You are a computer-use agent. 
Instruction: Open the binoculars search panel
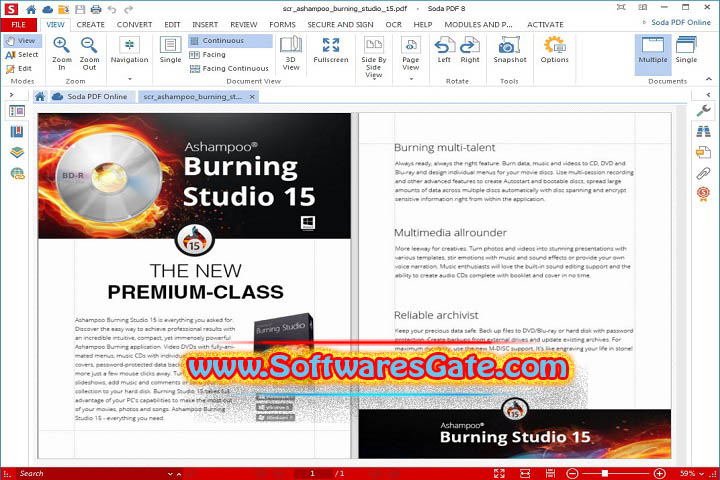[703, 131]
